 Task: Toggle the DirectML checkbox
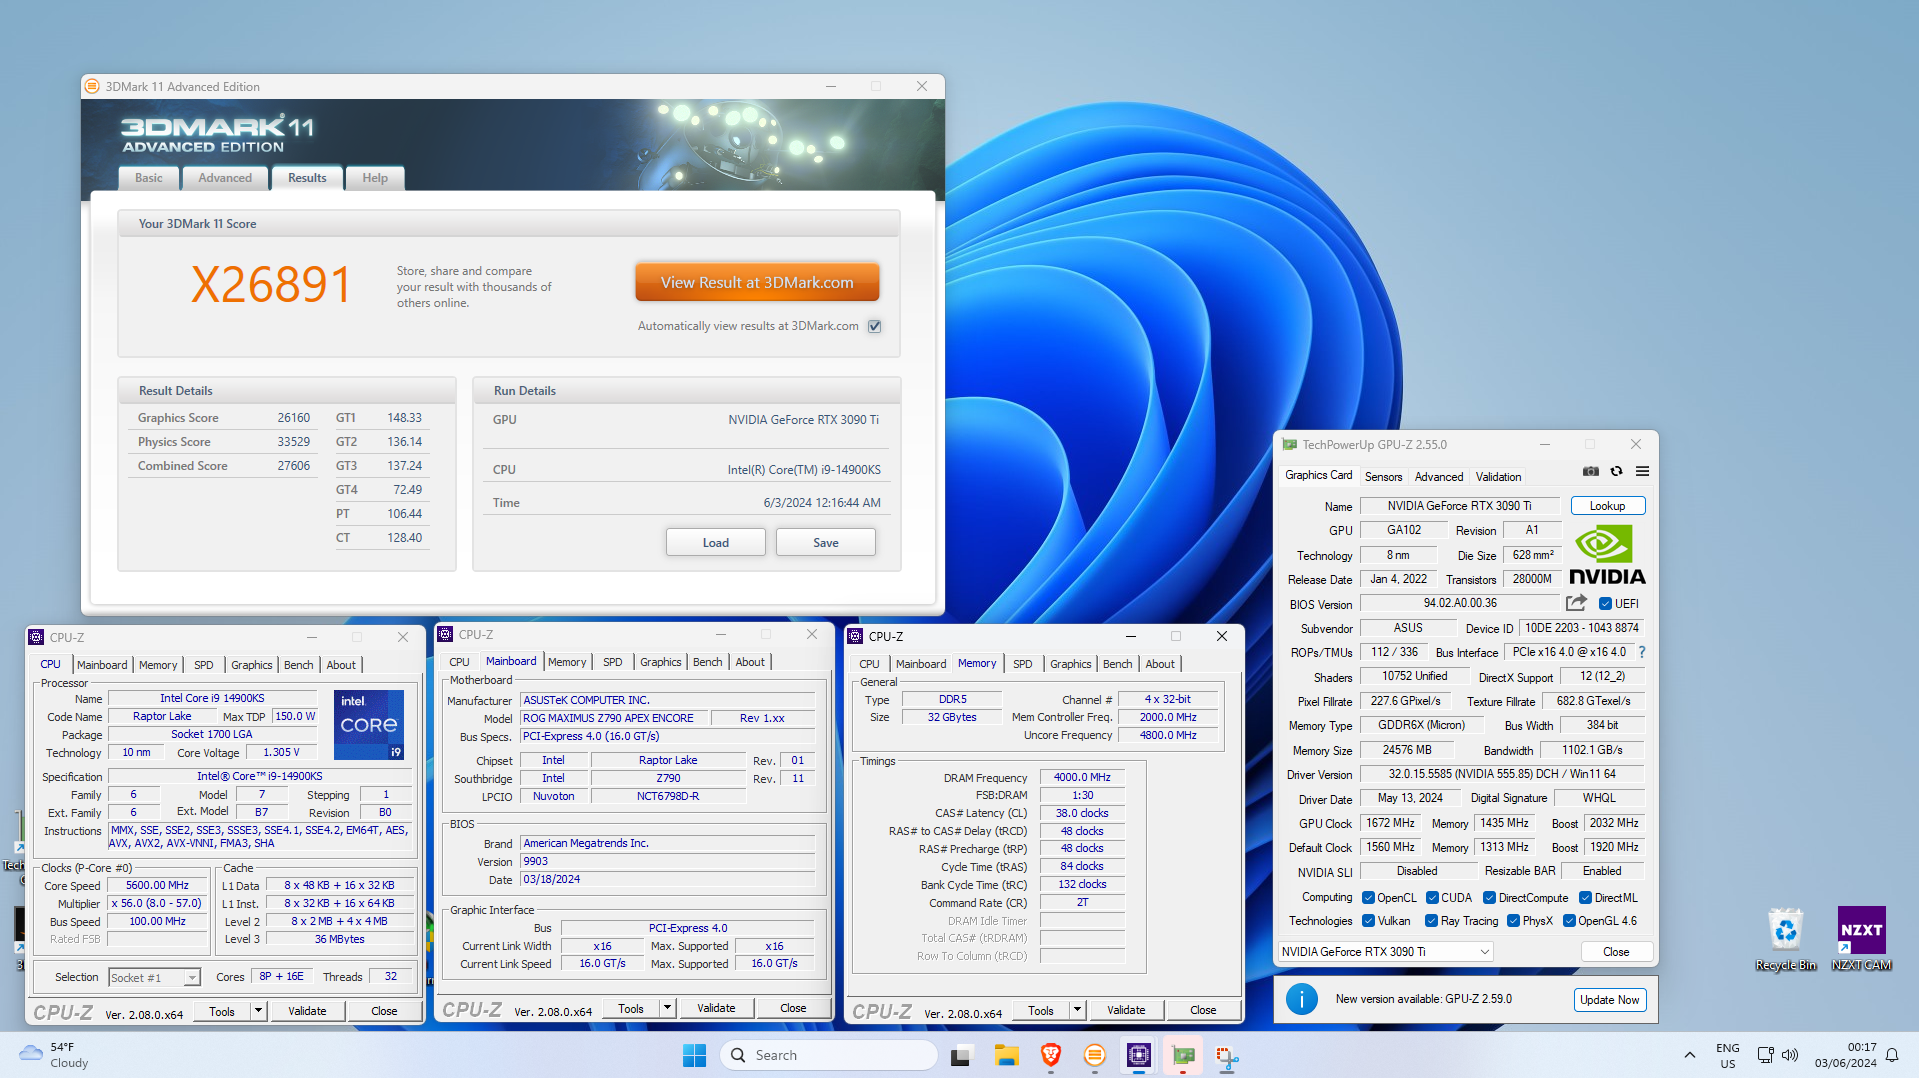(x=1586, y=898)
